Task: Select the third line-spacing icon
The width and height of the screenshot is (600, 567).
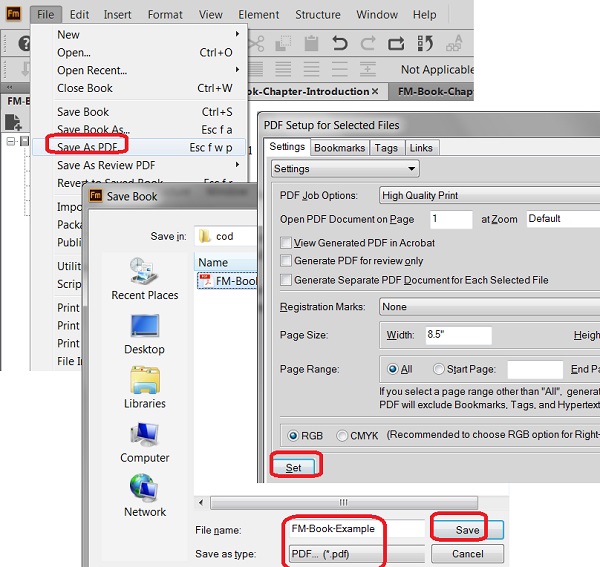Action: click(311, 70)
